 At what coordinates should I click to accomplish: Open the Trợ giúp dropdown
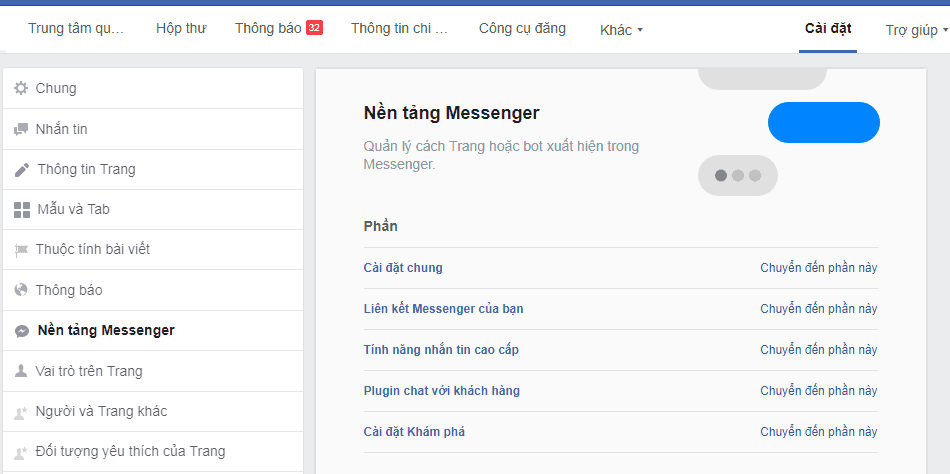(916, 30)
